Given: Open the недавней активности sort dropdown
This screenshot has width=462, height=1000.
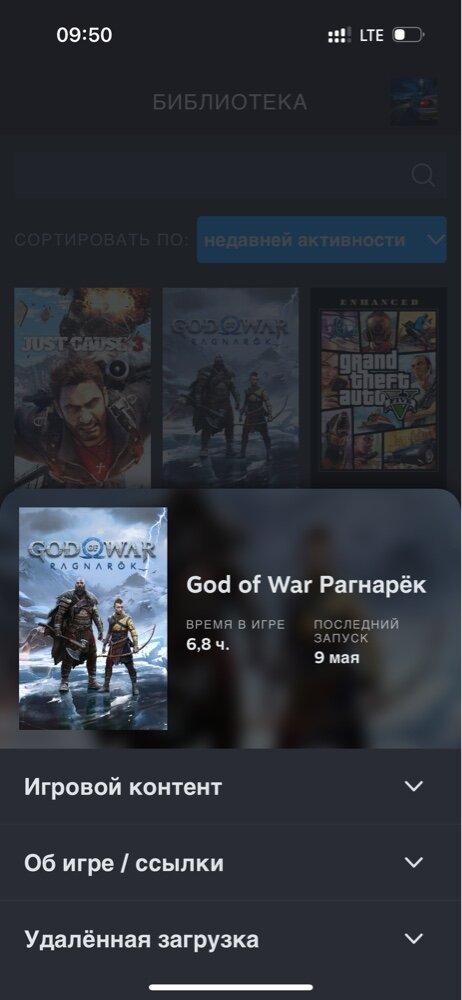Looking at the screenshot, I should click(x=322, y=240).
